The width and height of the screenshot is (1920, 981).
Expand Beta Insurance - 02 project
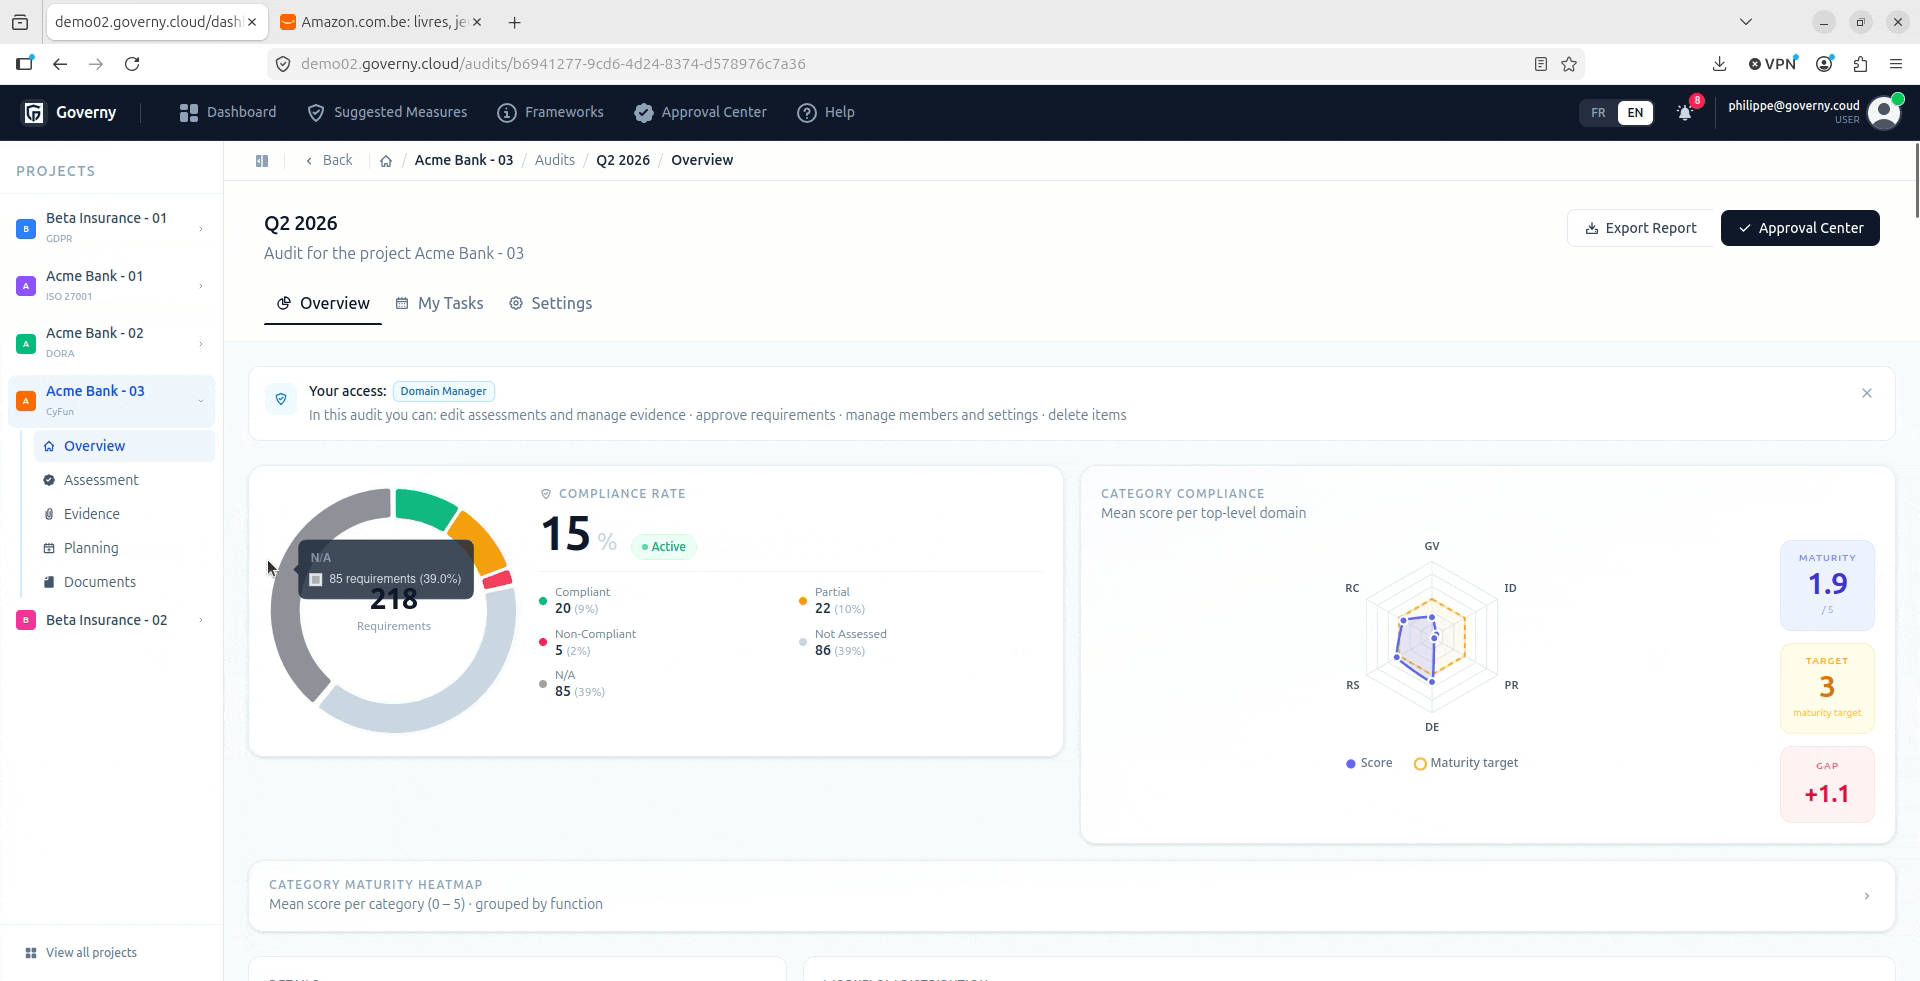(201, 621)
